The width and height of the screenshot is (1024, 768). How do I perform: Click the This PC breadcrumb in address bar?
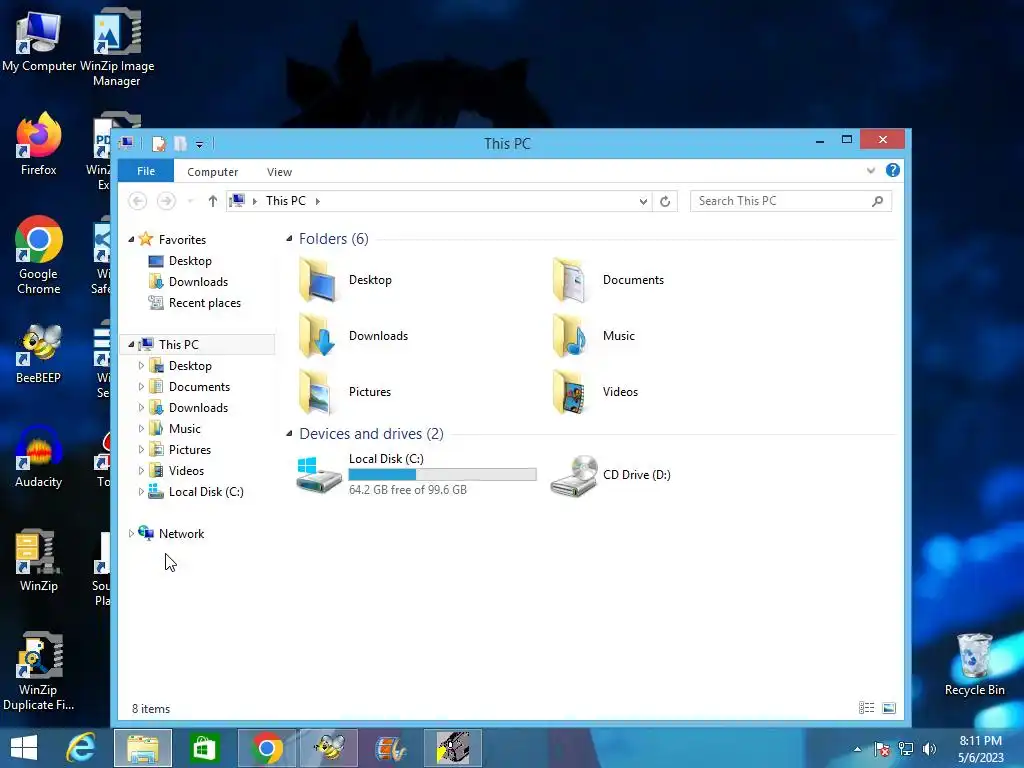(285, 201)
